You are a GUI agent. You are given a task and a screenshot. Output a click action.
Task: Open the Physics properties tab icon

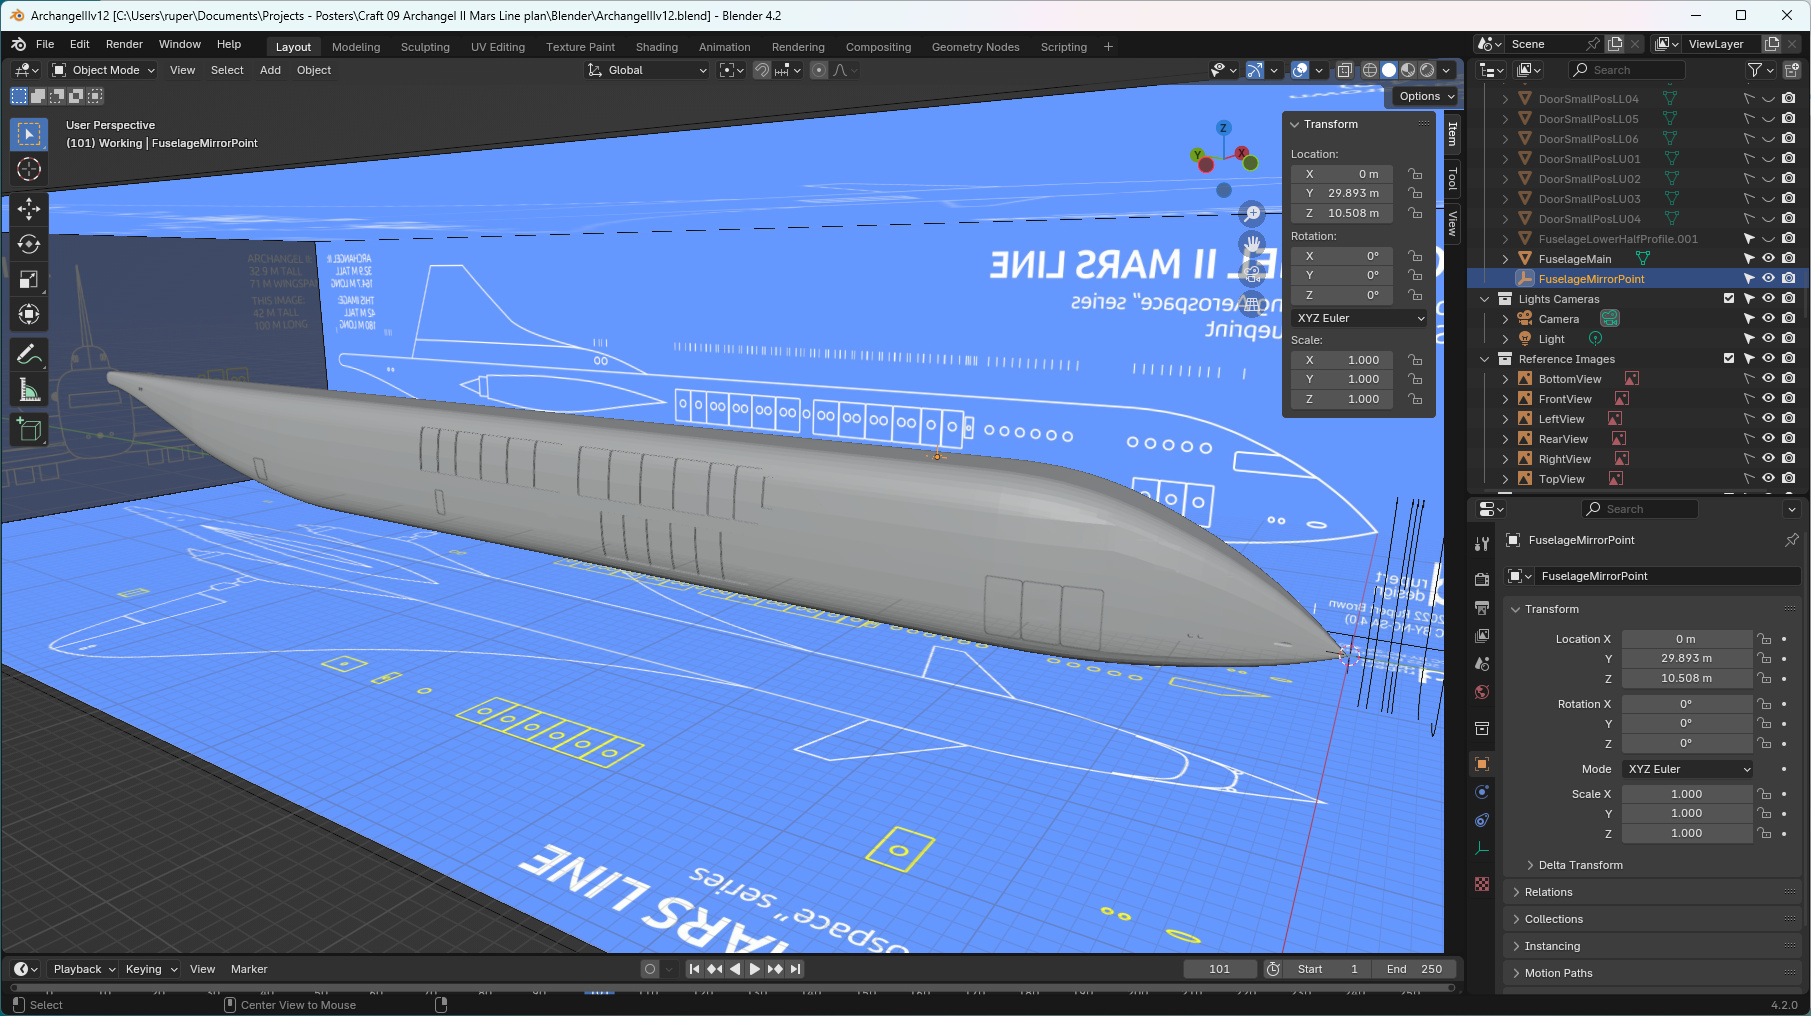click(x=1482, y=791)
